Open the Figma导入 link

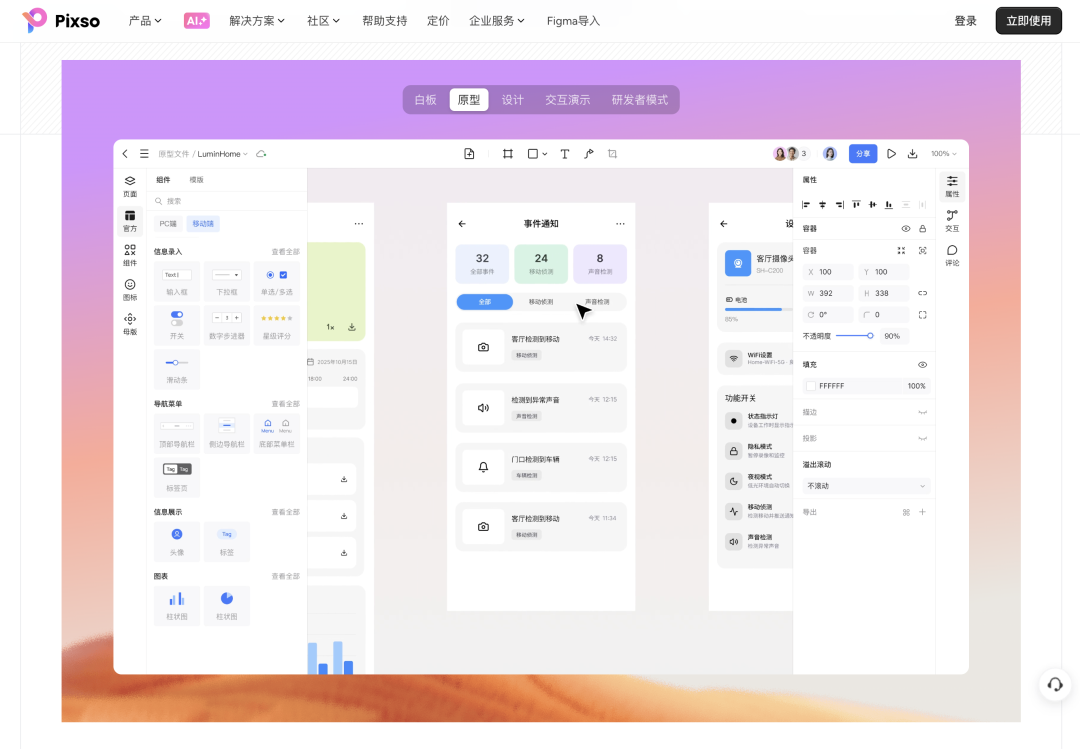coord(573,21)
